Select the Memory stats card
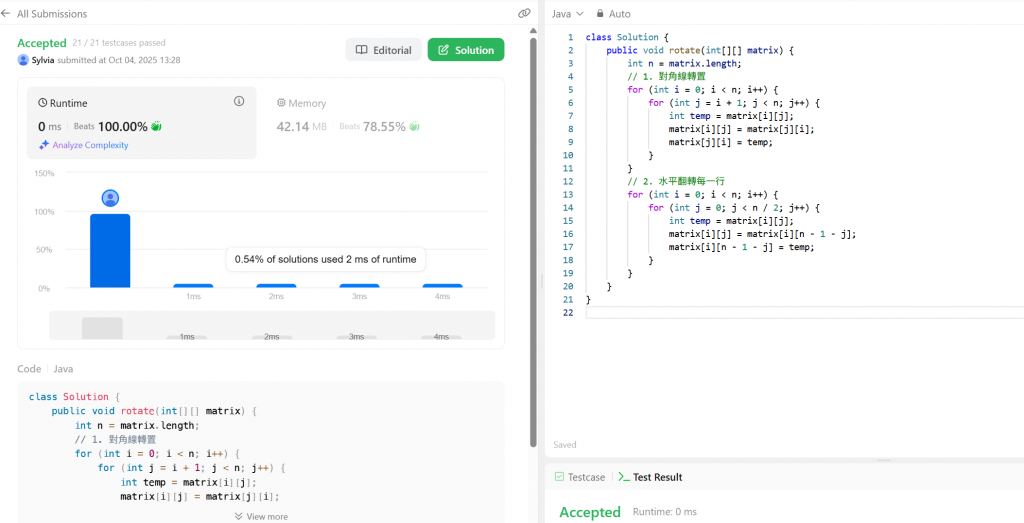The image size is (1024, 523). click(x=380, y=123)
